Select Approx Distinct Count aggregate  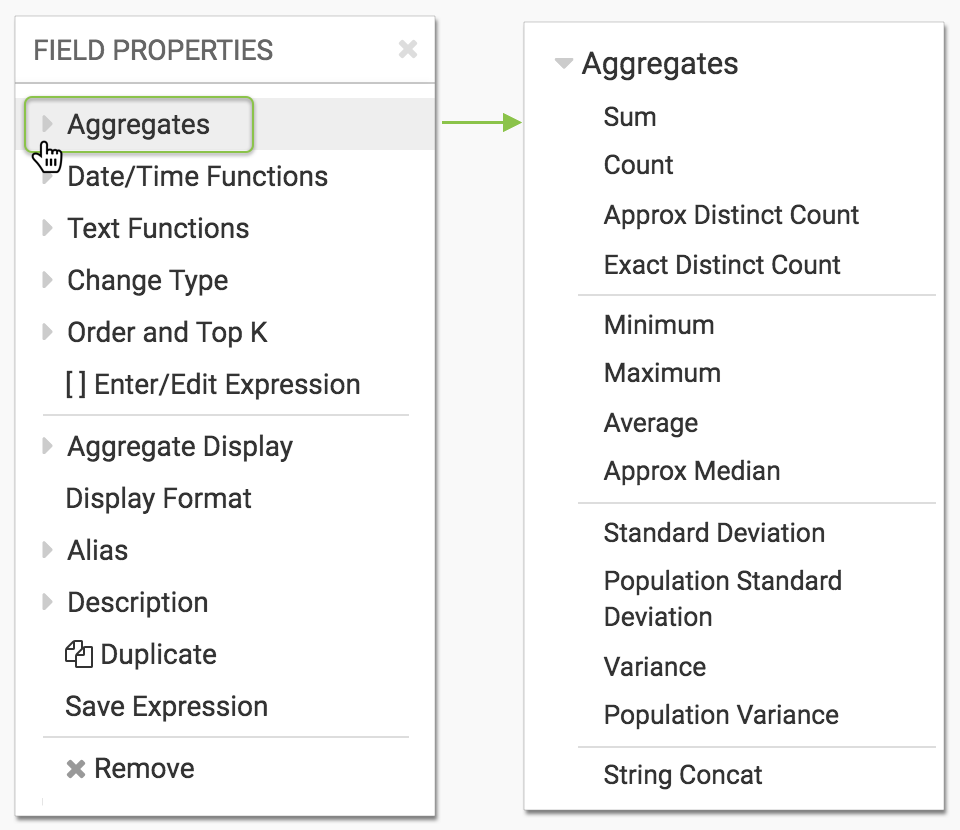[x=731, y=215]
